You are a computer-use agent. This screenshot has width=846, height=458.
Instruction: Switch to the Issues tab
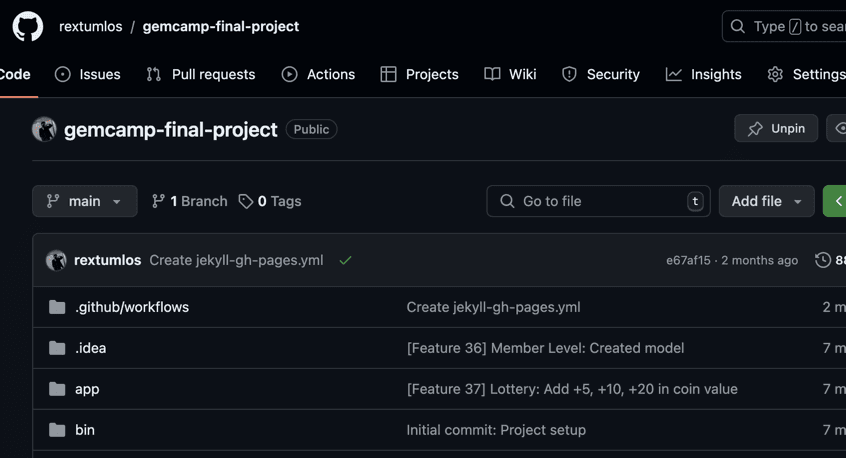pos(88,74)
